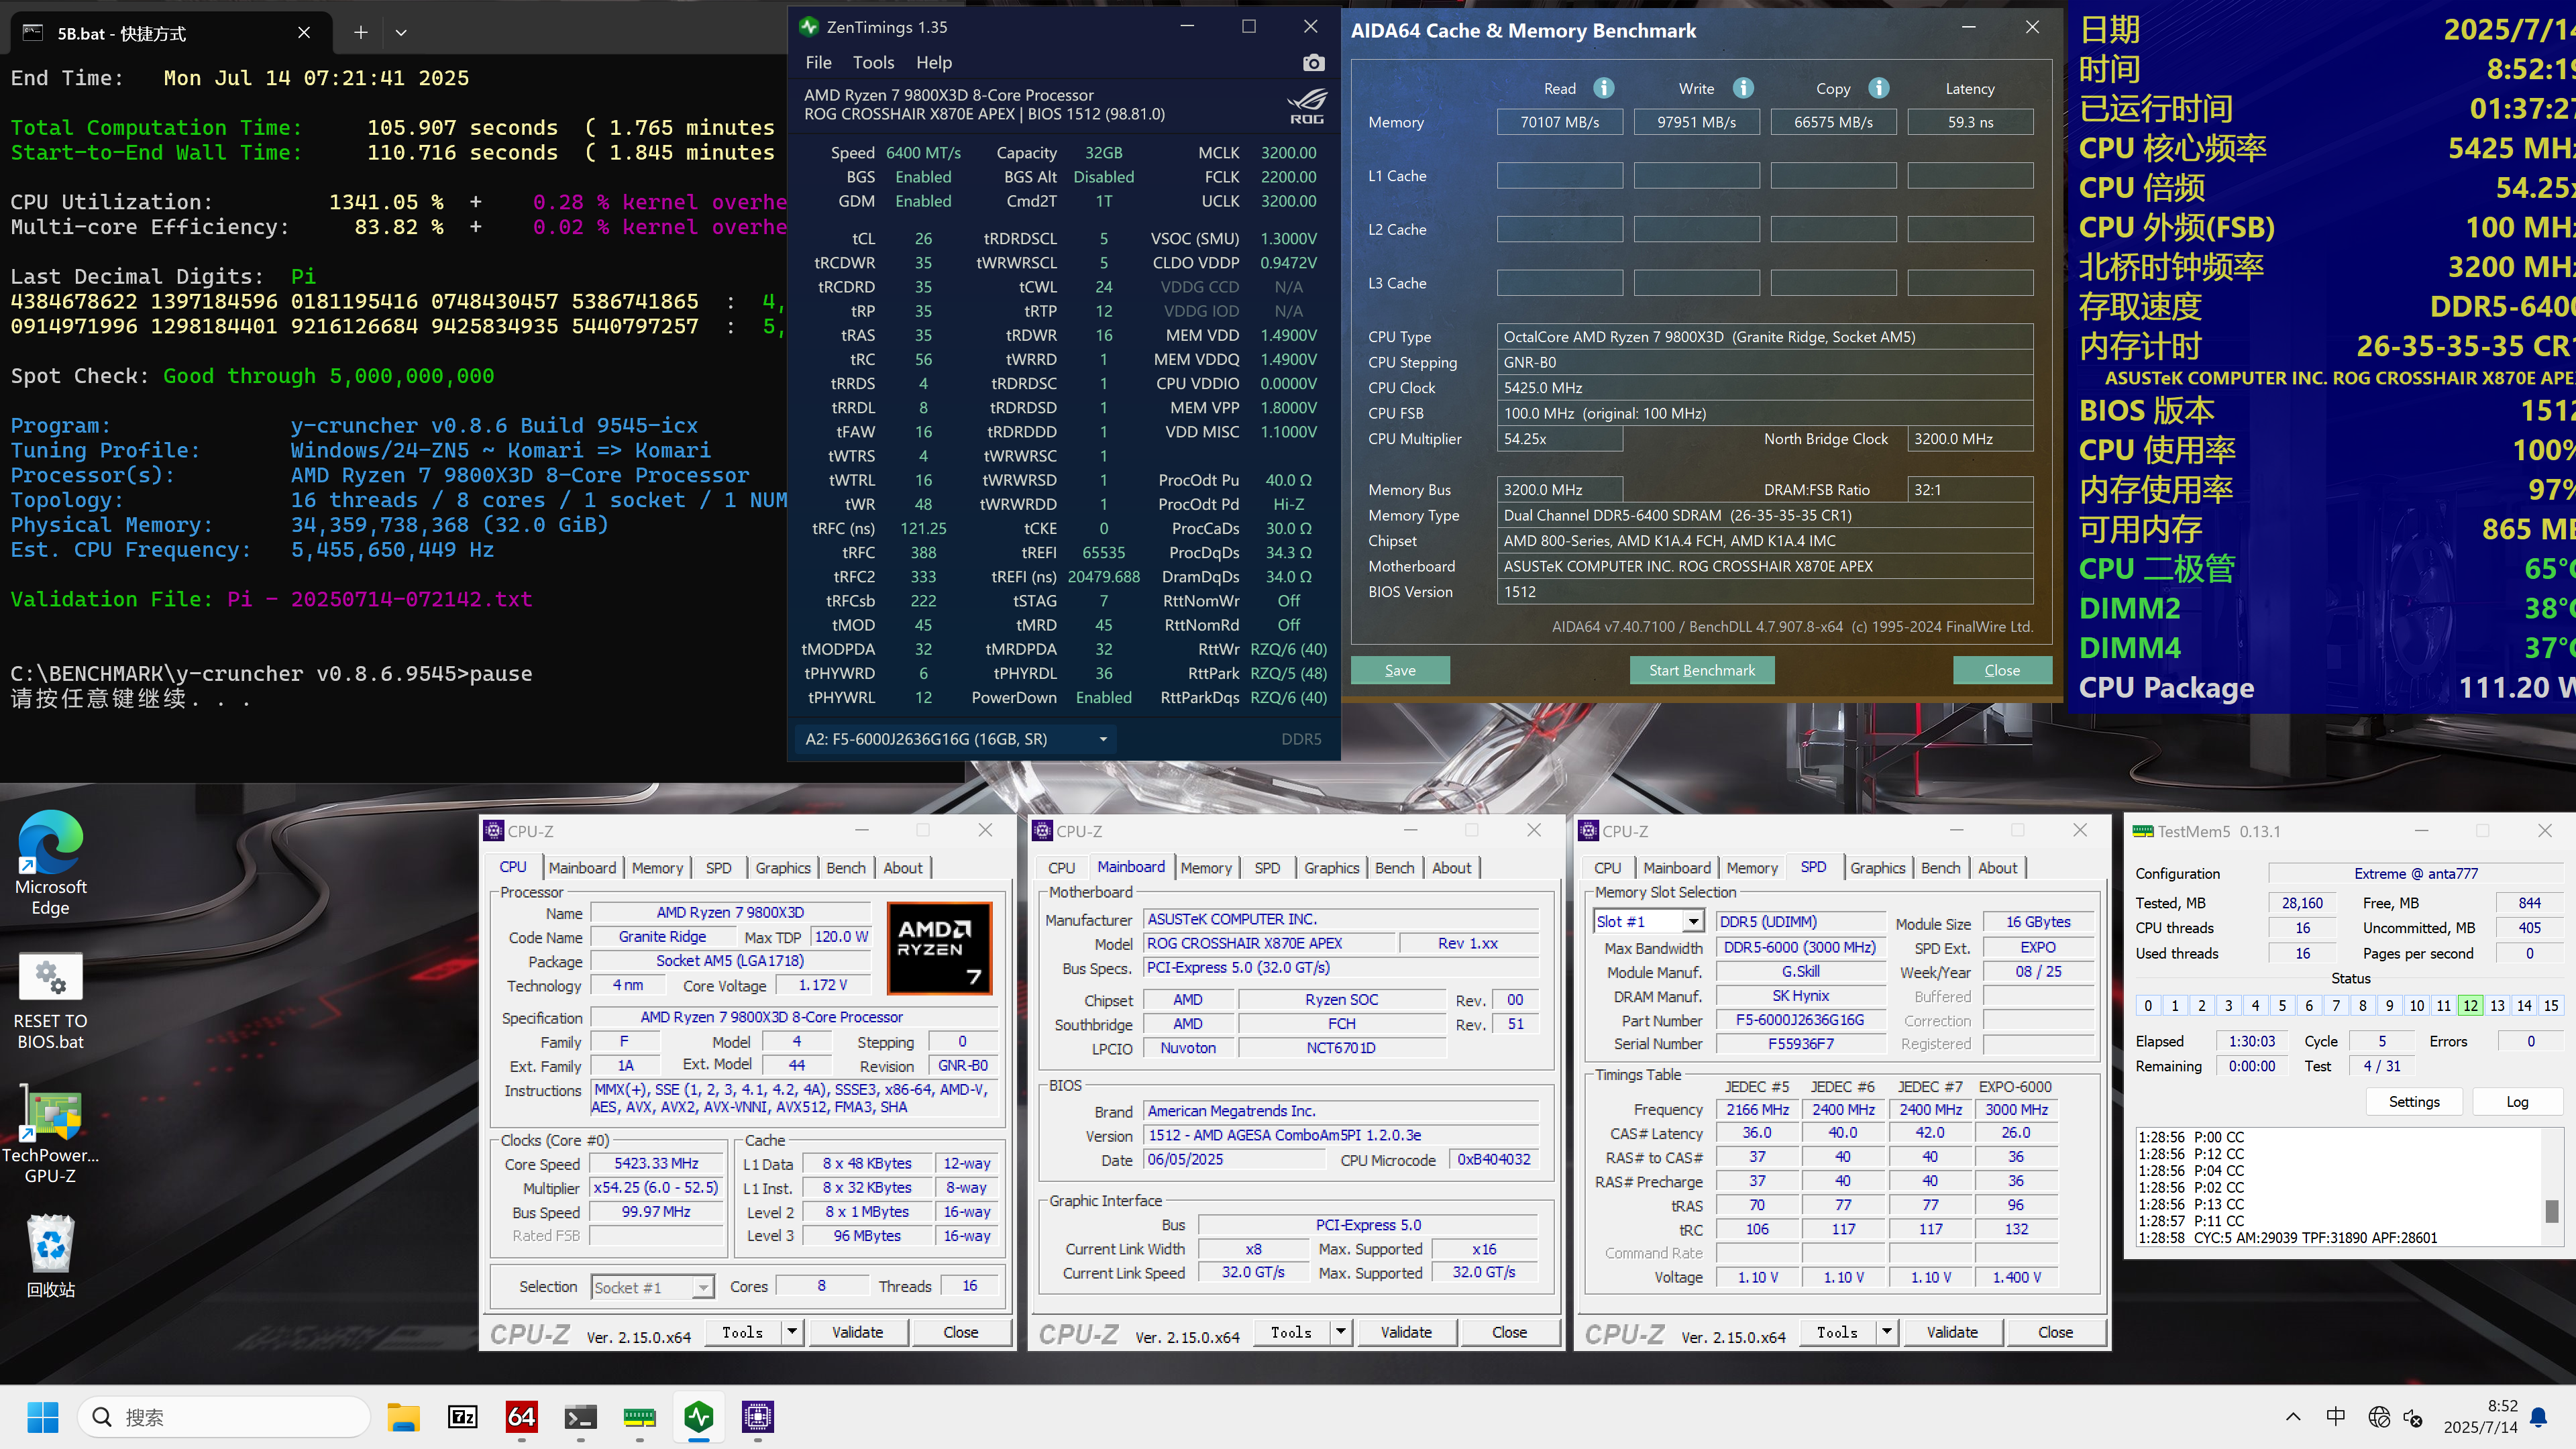Click the status cell number 12 in TestMem5
Viewport: 2576px width, 1449px height.
2470,1005
